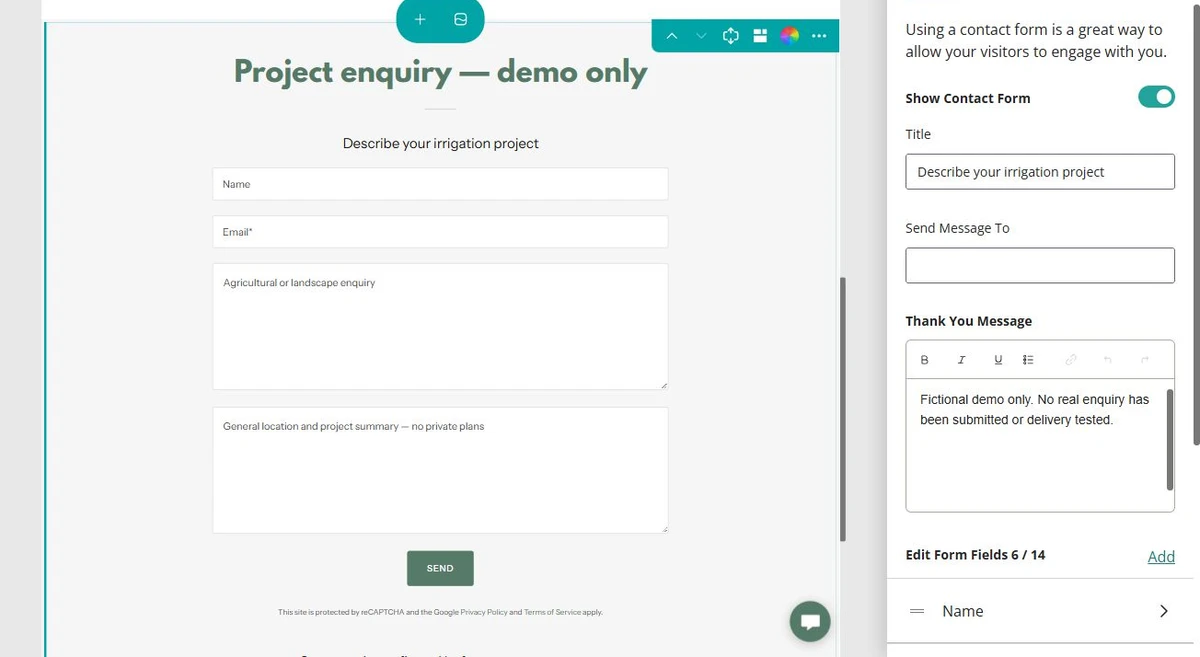Apply italic in the Thank You Message editor

click(x=961, y=360)
